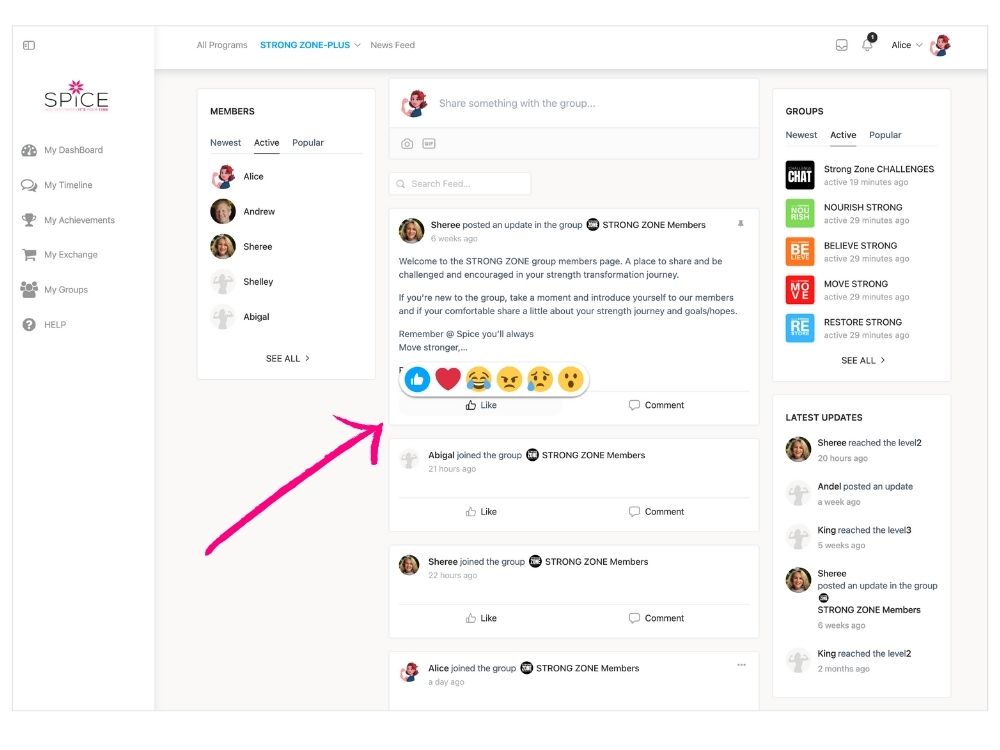Viewport: 1000px width, 750px height.
Task: Click the heart love reaction emoji
Action: [x=448, y=379]
